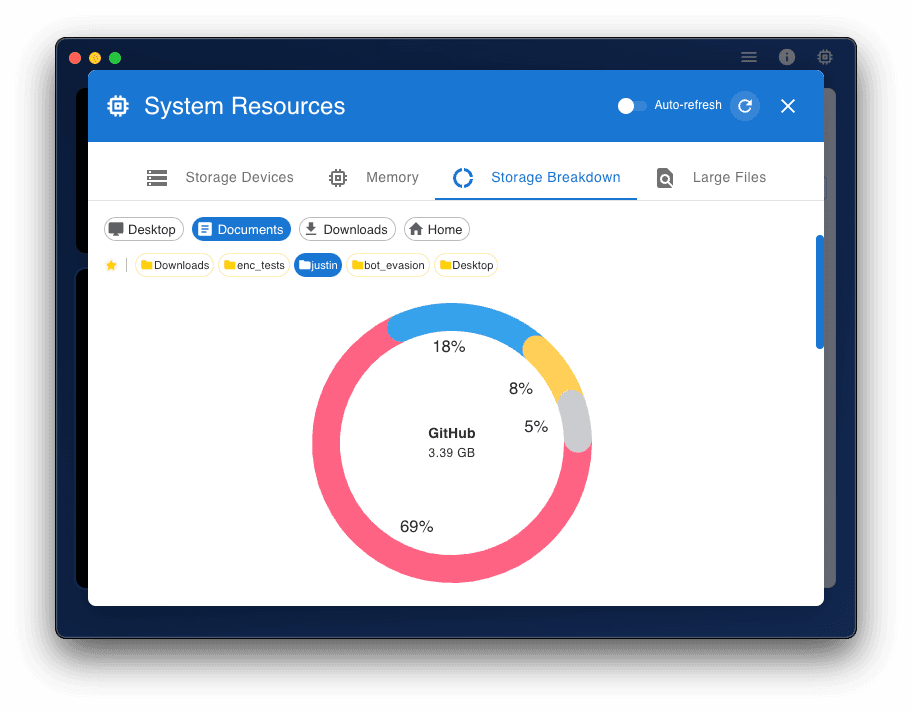Viewport: 912px width, 712px height.
Task: Enable the Auto-refresh toggle
Action: (630, 105)
